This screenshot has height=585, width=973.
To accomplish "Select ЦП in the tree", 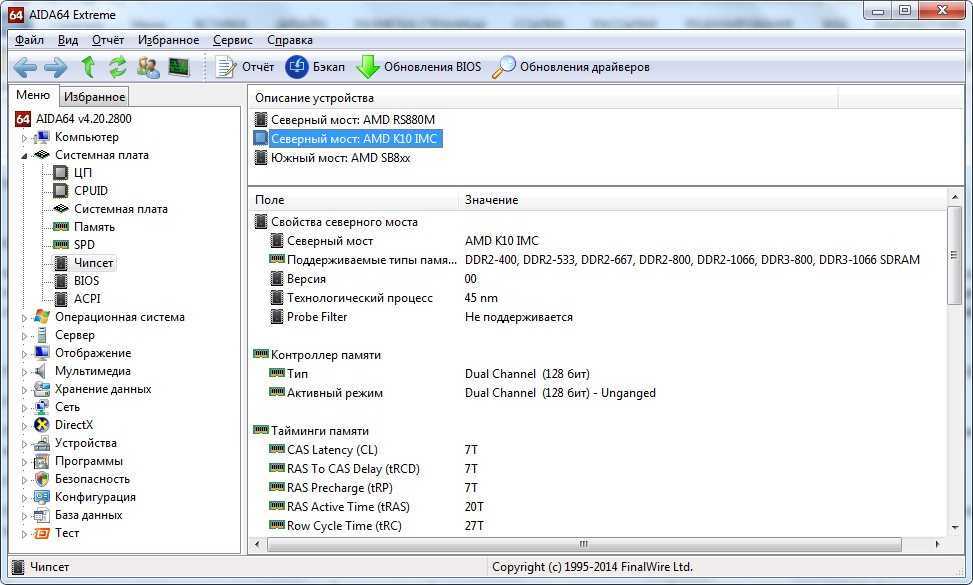I will [83, 172].
